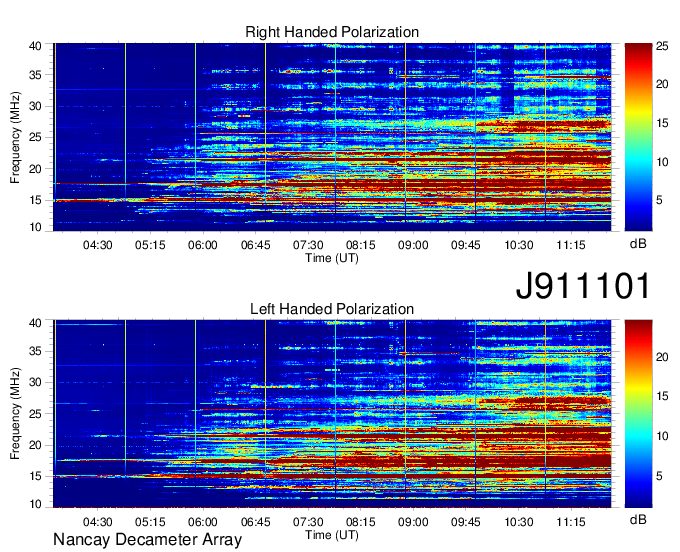The height and width of the screenshot is (552, 680).
Task: Click the 25 value on the top color bar
Action: click(x=662, y=46)
